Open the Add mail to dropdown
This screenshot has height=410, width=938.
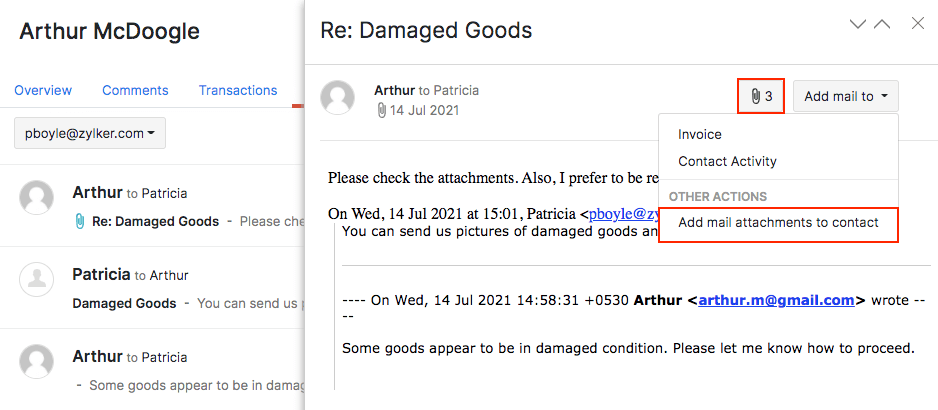846,96
